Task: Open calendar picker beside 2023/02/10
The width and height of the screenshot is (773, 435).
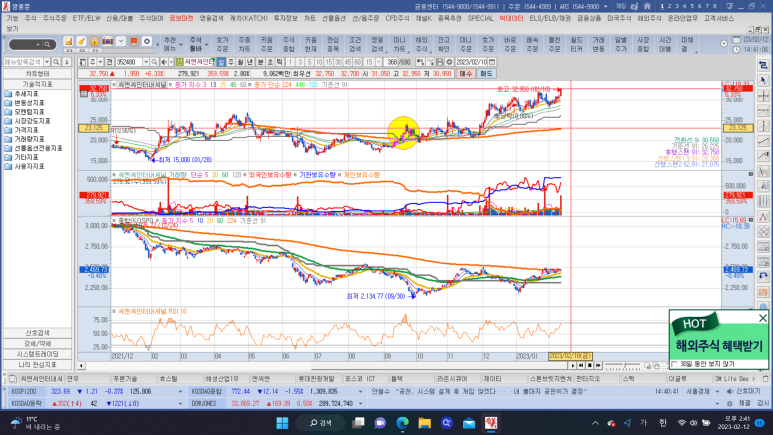Action: coord(492,62)
